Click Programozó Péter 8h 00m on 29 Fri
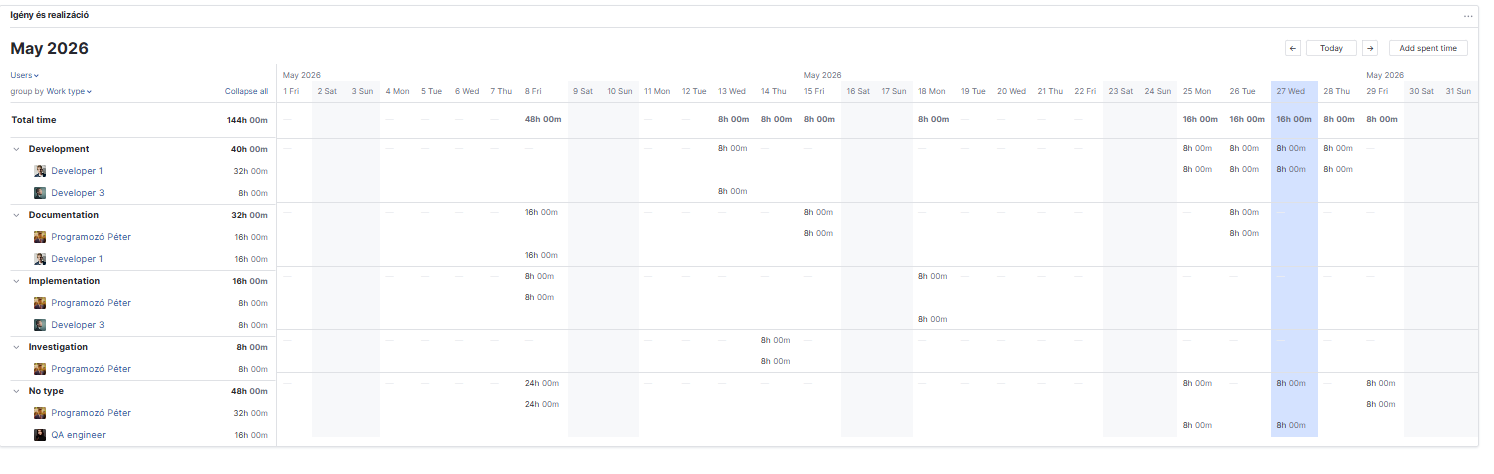Screen dimensions: 1494x474 1382,404
